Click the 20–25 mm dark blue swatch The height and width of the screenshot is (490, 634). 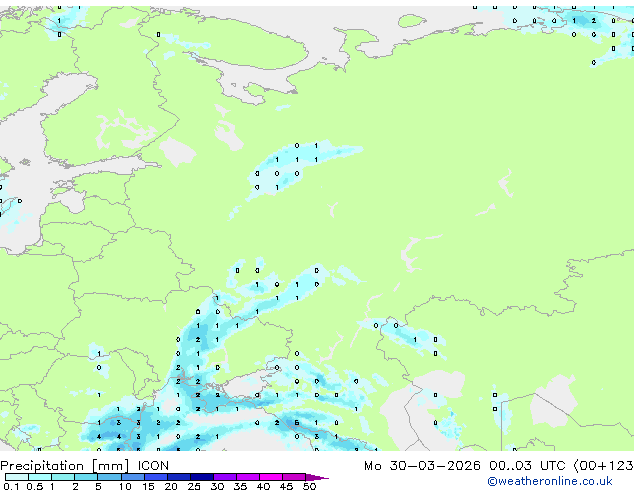pyautogui.click(x=178, y=477)
